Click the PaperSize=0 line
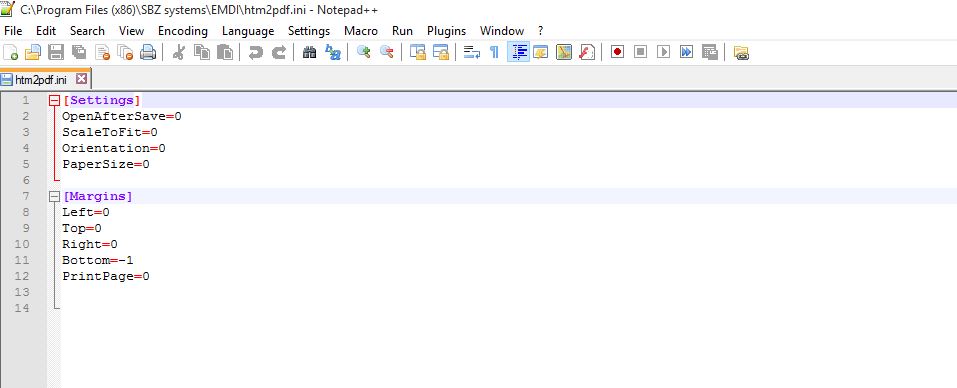 pos(106,164)
